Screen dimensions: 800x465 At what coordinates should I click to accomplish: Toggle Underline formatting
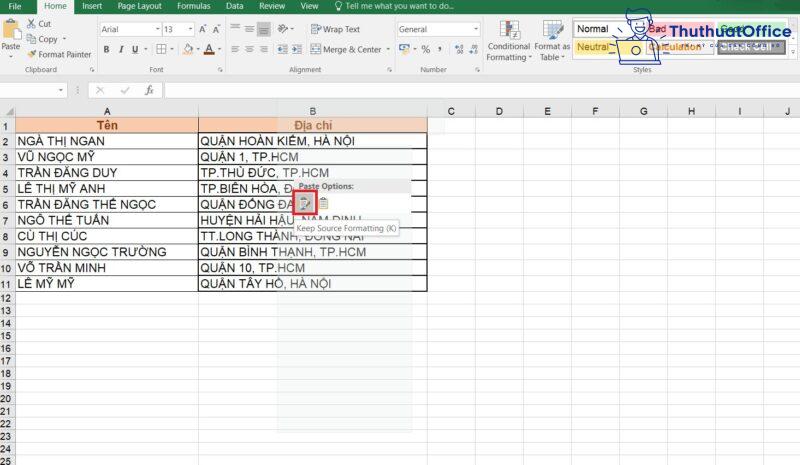(x=135, y=49)
